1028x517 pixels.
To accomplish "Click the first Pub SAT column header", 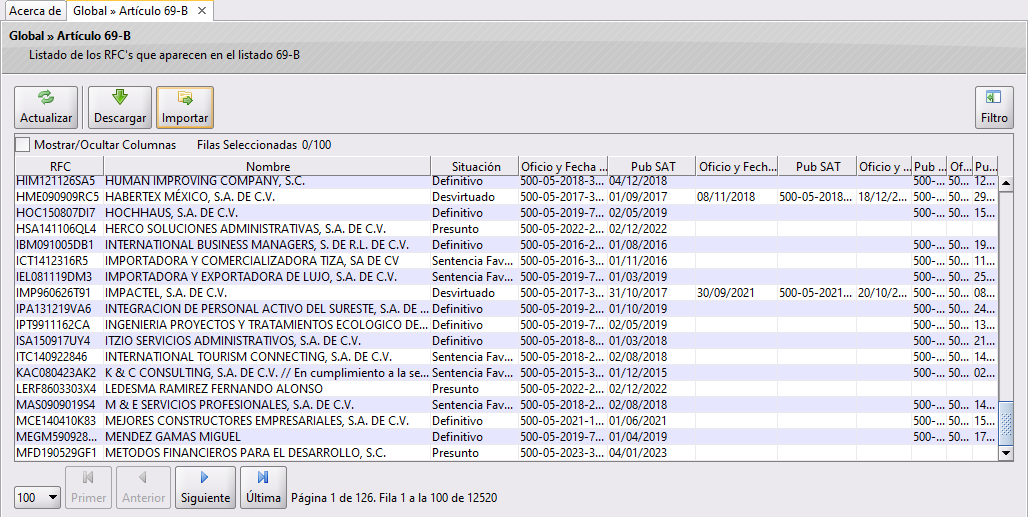I will pos(652,166).
